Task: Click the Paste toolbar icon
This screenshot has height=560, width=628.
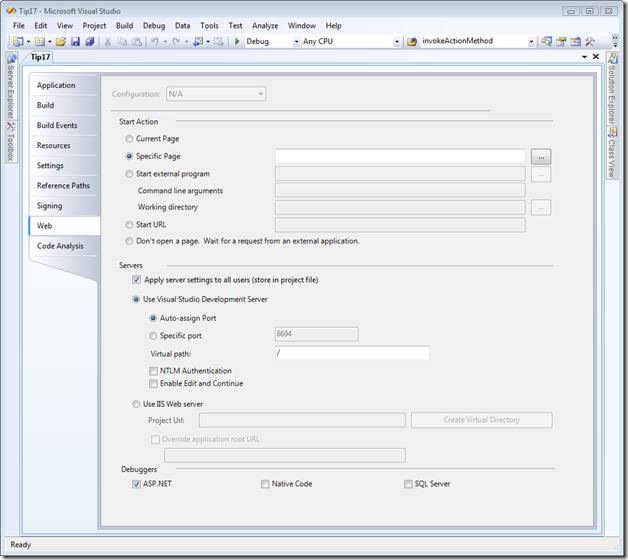Action: click(x=137, y=41)
